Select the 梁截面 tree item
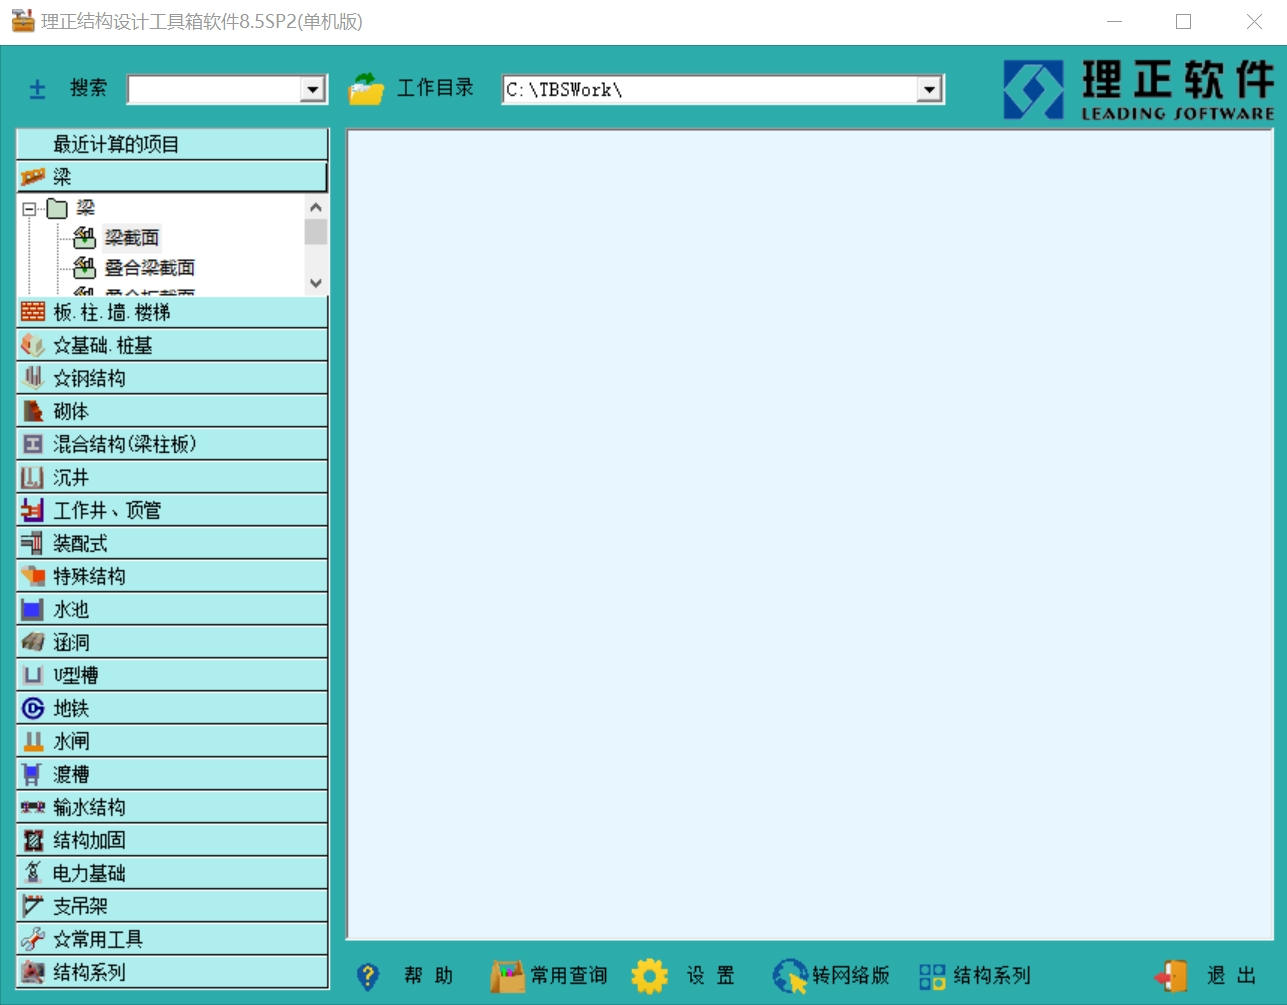 (x=132, y=237)
